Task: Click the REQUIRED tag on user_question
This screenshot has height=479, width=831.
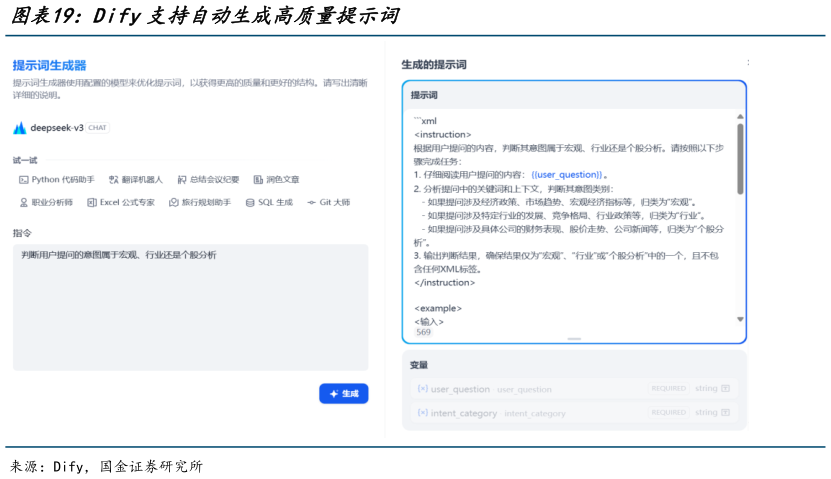Action: coord(669,388)
